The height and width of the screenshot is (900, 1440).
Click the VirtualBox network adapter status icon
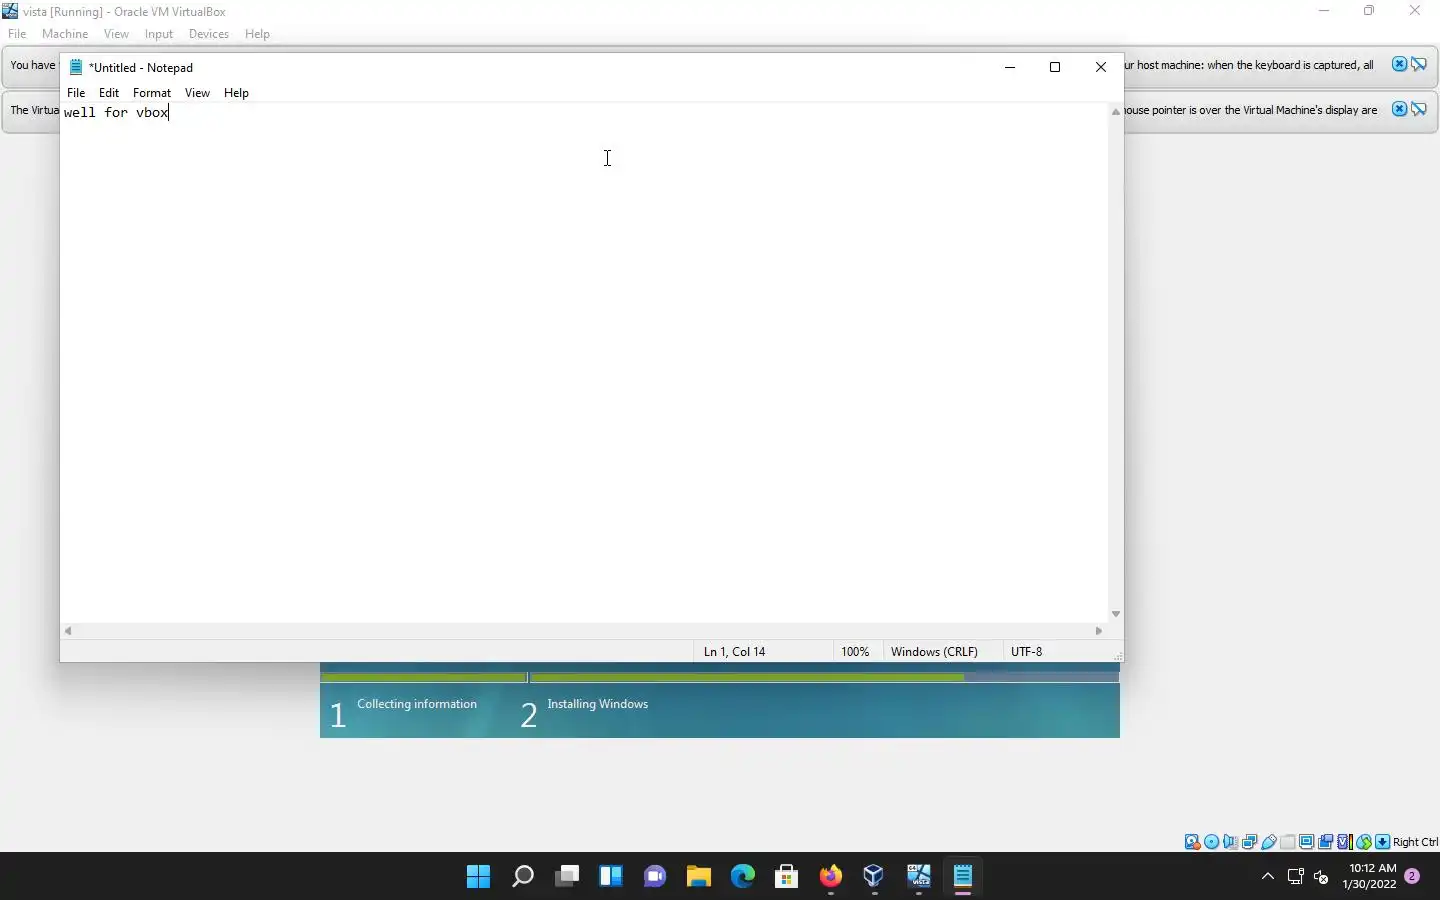(1249, 842)
